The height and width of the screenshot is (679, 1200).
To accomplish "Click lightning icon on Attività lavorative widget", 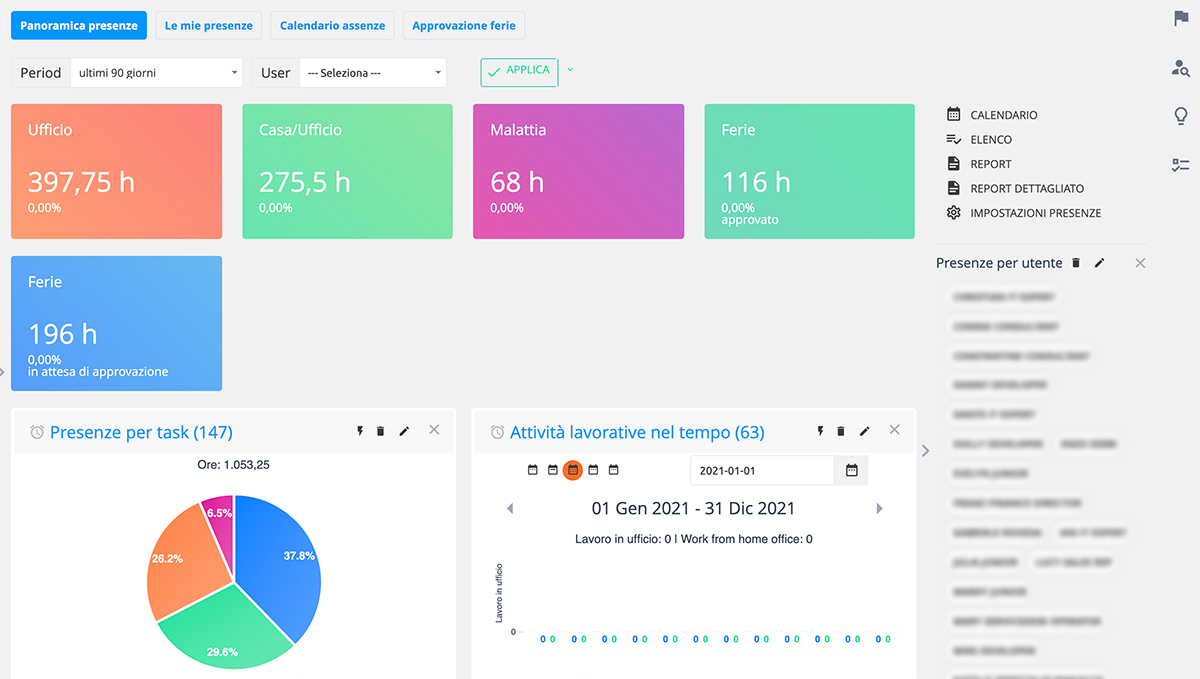I will (820, 431).
